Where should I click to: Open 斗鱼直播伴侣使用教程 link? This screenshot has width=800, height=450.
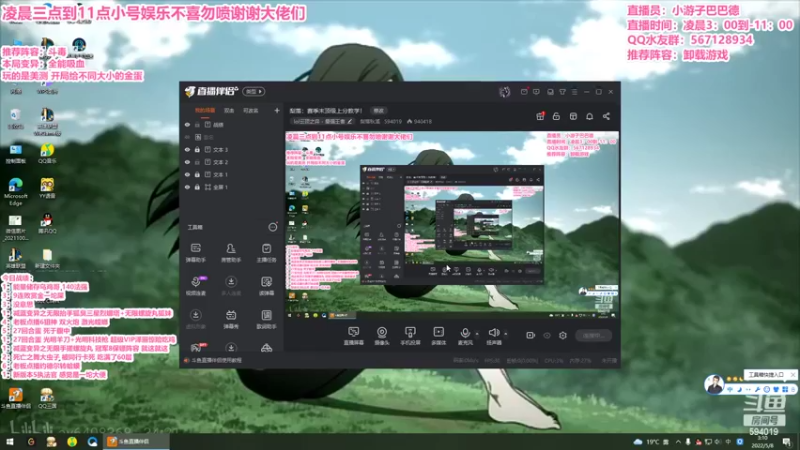point(216,360)
